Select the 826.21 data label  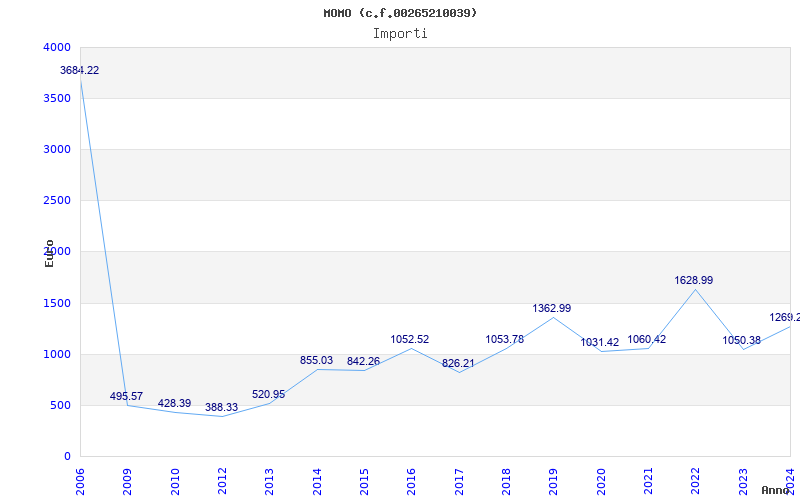click(x=458, y=364)
